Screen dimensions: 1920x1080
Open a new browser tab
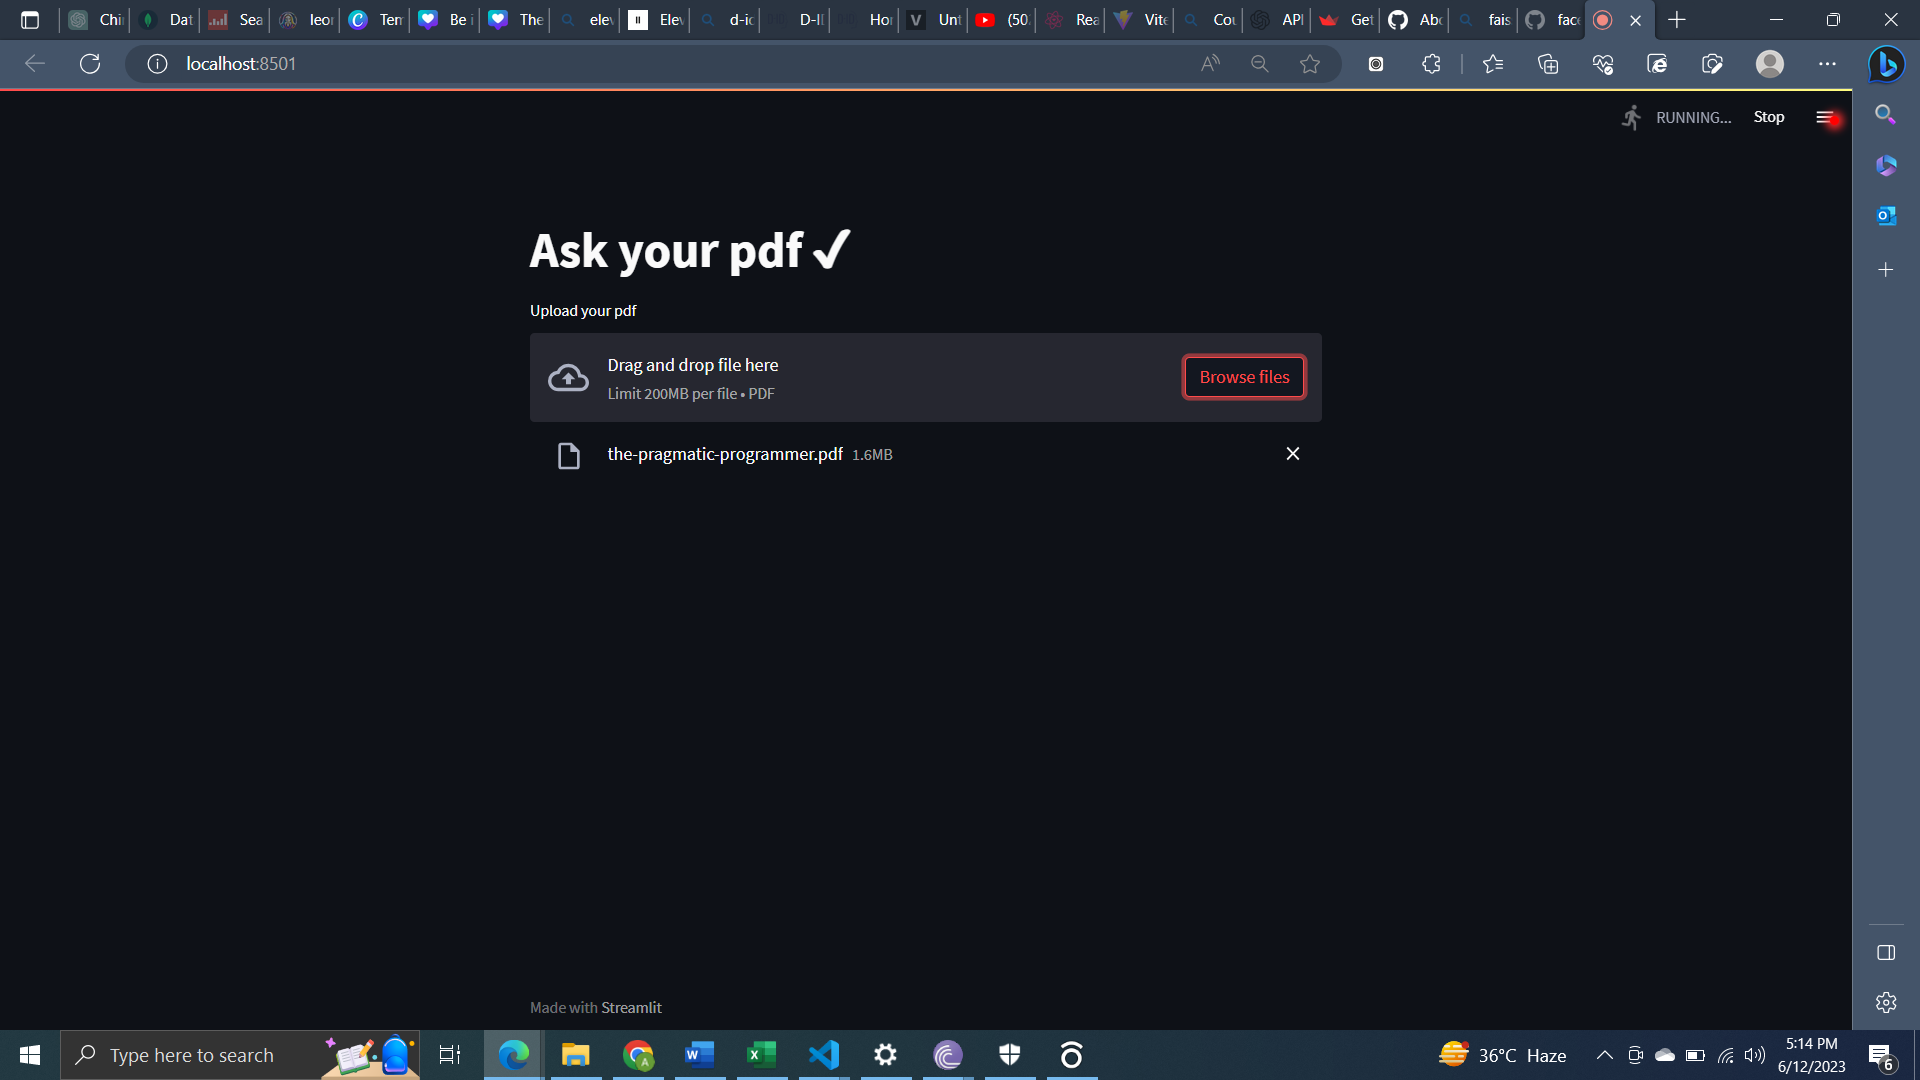pos(1677,20)
